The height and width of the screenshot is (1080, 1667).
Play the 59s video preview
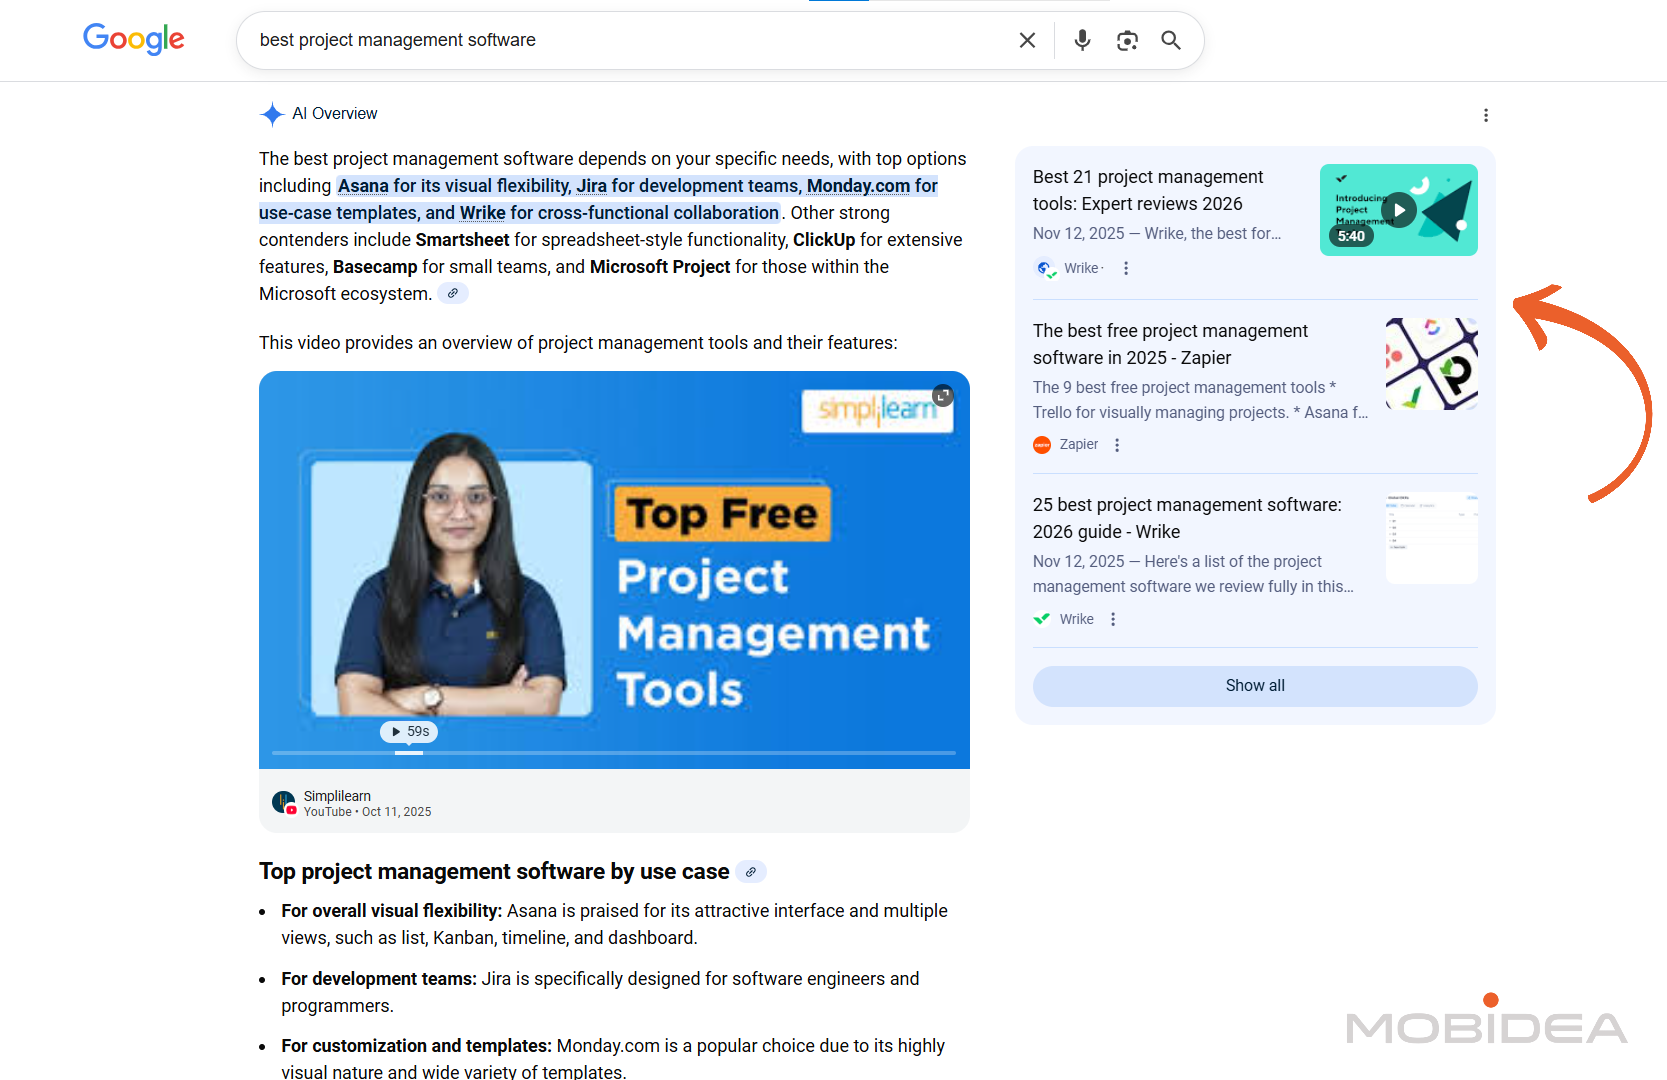point(409,732)
